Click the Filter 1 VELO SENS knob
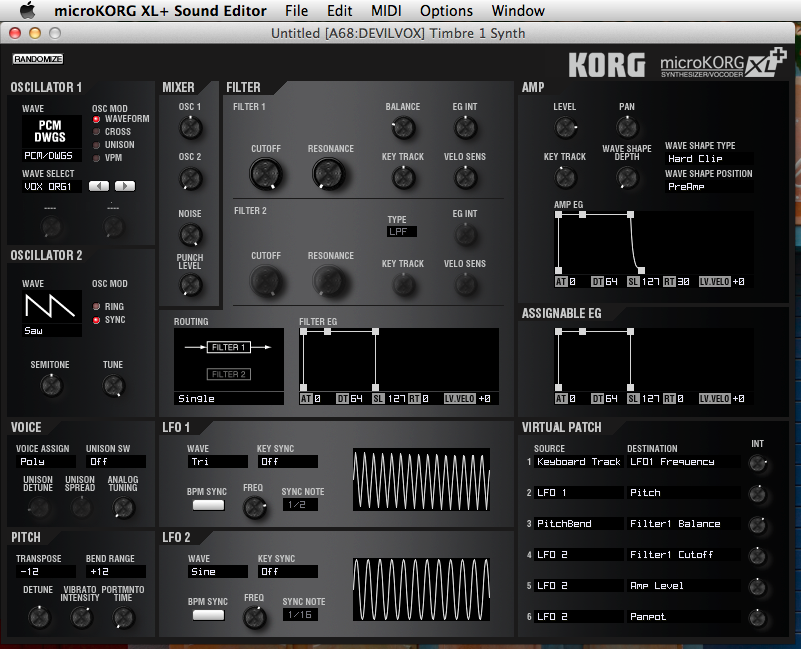The height and width of the screenshot is (649, 801). click(x=466, y=178)
